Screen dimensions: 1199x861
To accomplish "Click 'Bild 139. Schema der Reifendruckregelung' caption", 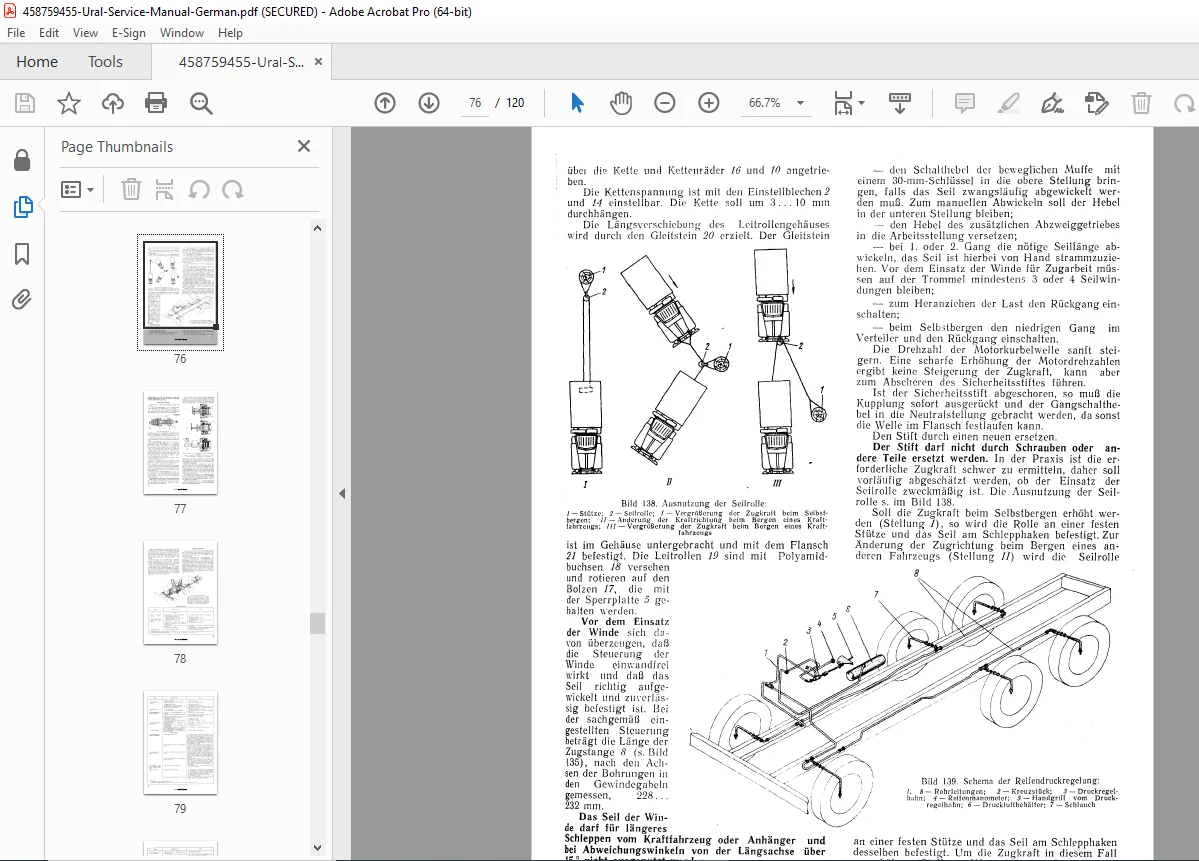I will (x=1010, y=781).
